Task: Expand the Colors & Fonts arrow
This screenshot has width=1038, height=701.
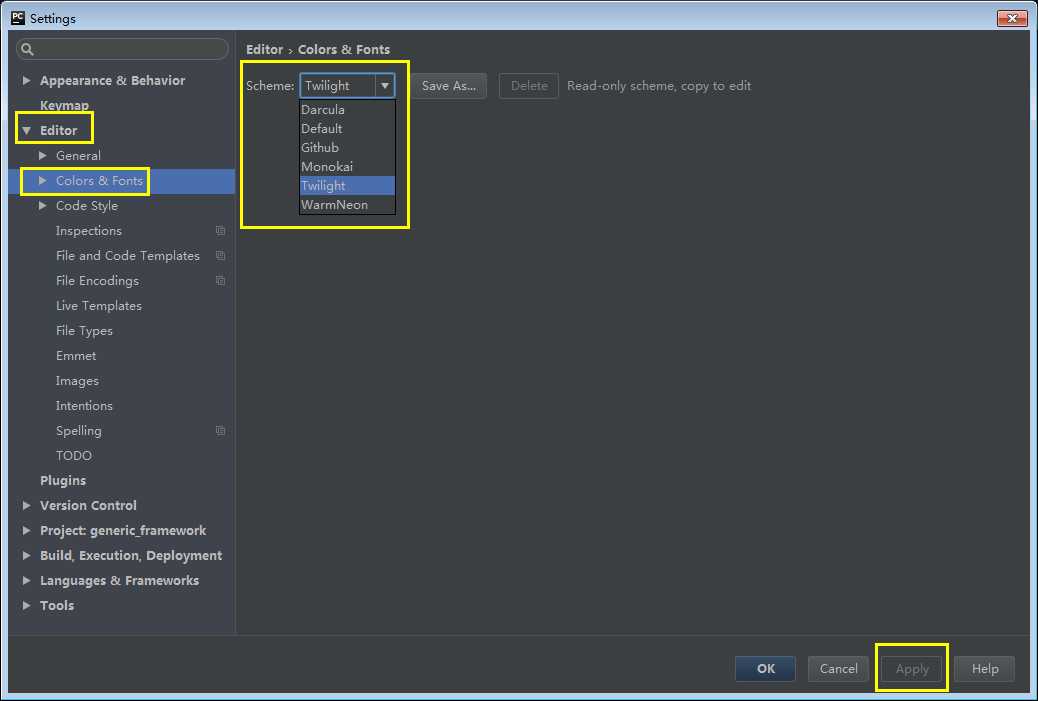Action: [42, 181]
